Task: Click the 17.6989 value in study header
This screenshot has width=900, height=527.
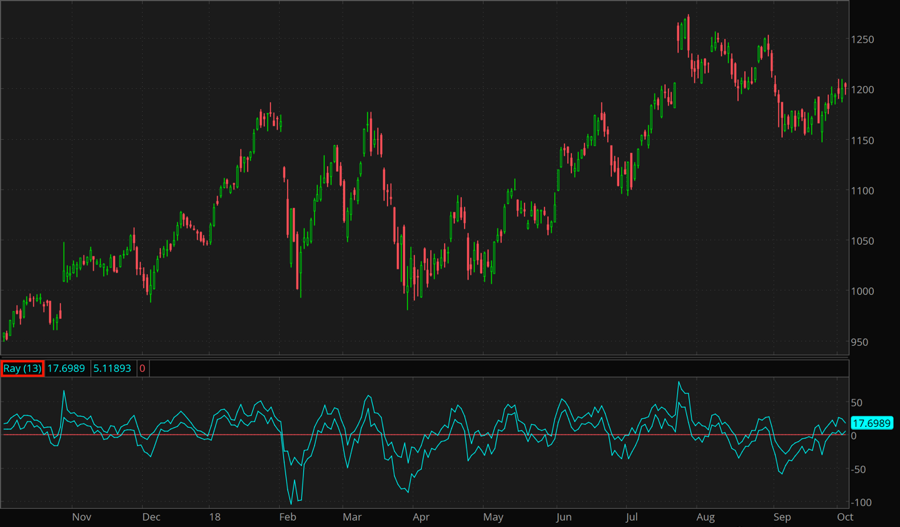Action: click(x=67, y=368)
